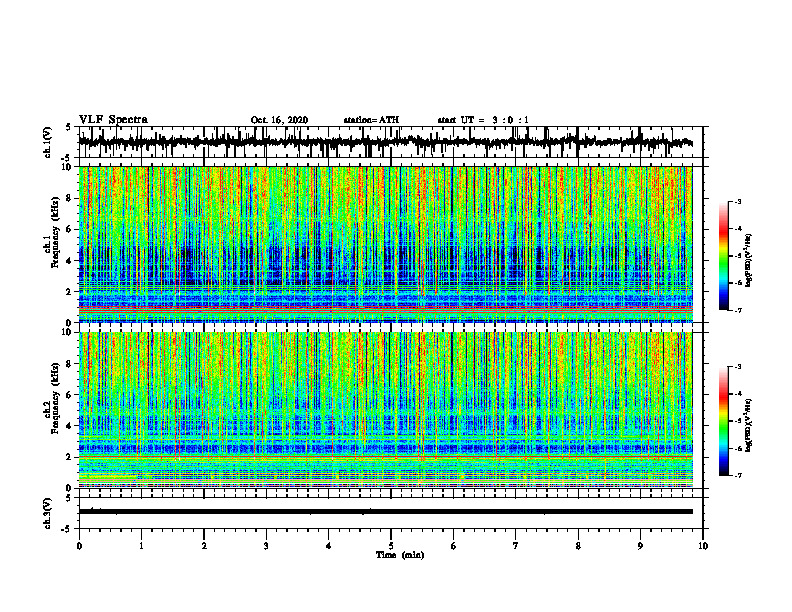The width and height of the screenshot is (792, 612).
Task: Click the time axis tick label "1"
Action: click(x=141, y=546)
